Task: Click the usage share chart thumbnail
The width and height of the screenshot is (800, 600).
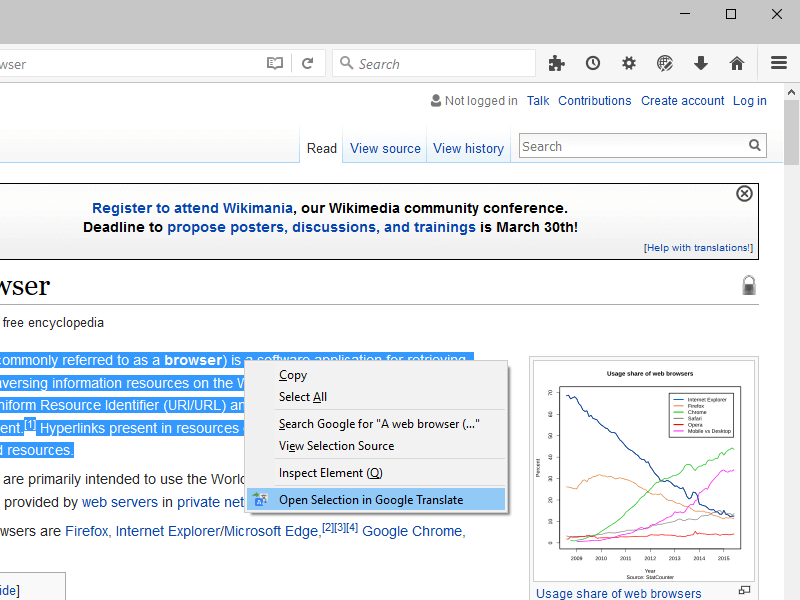Action: 644,470
